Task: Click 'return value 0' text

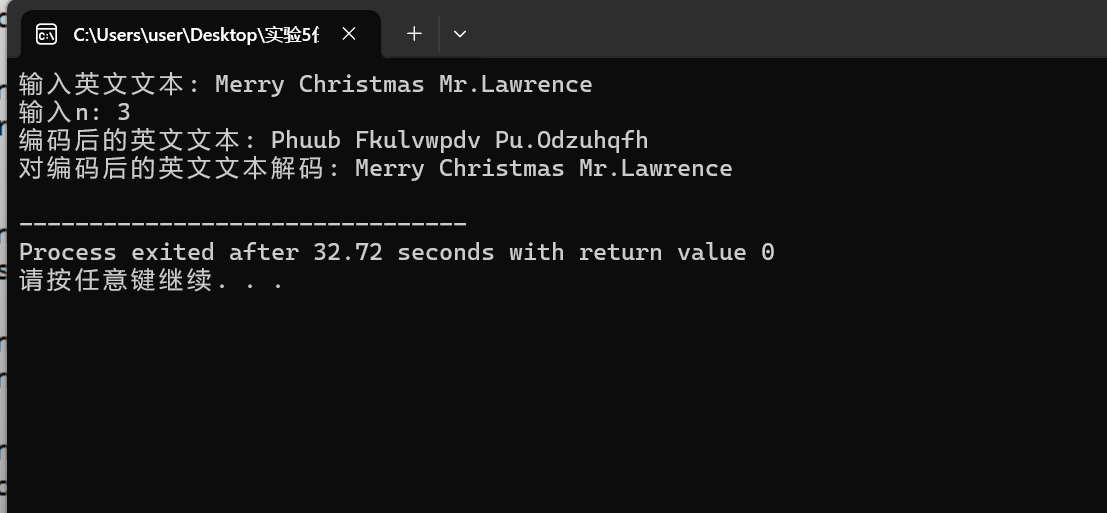Action: pyautogui.click(x=676, y=252)
